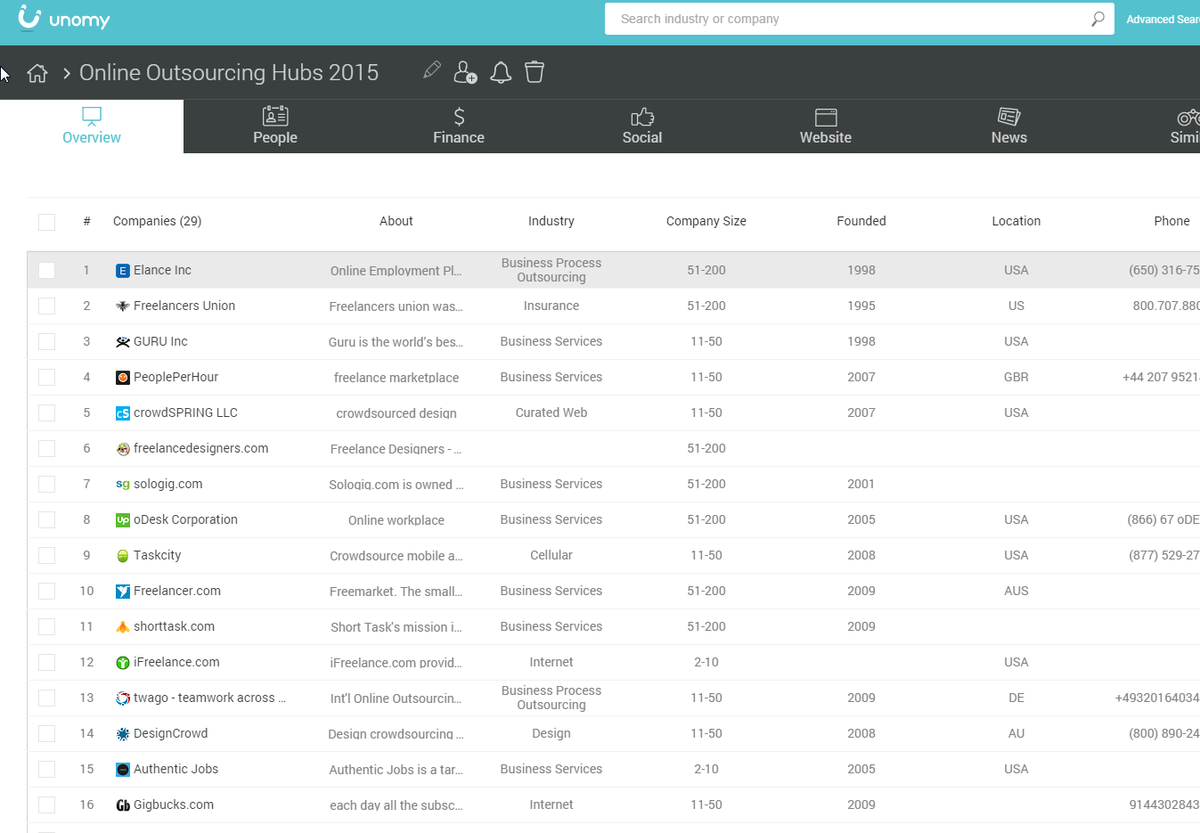The height and width of the screenshot is (833, 1200).
Task: Open the Freelancers Union company link
Action: click(184, 306)
